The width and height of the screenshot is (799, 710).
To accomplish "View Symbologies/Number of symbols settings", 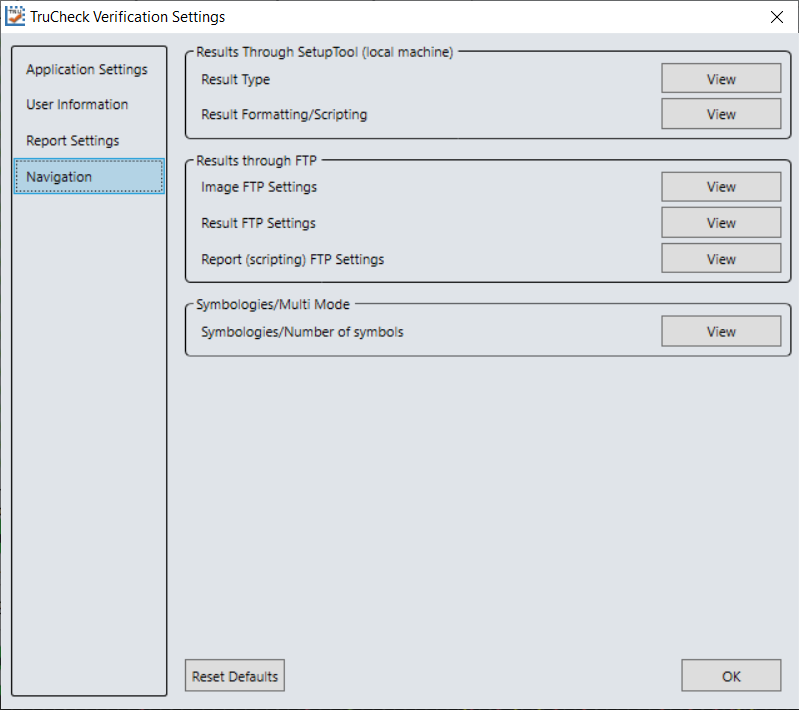I will click(x=720, y=332).
